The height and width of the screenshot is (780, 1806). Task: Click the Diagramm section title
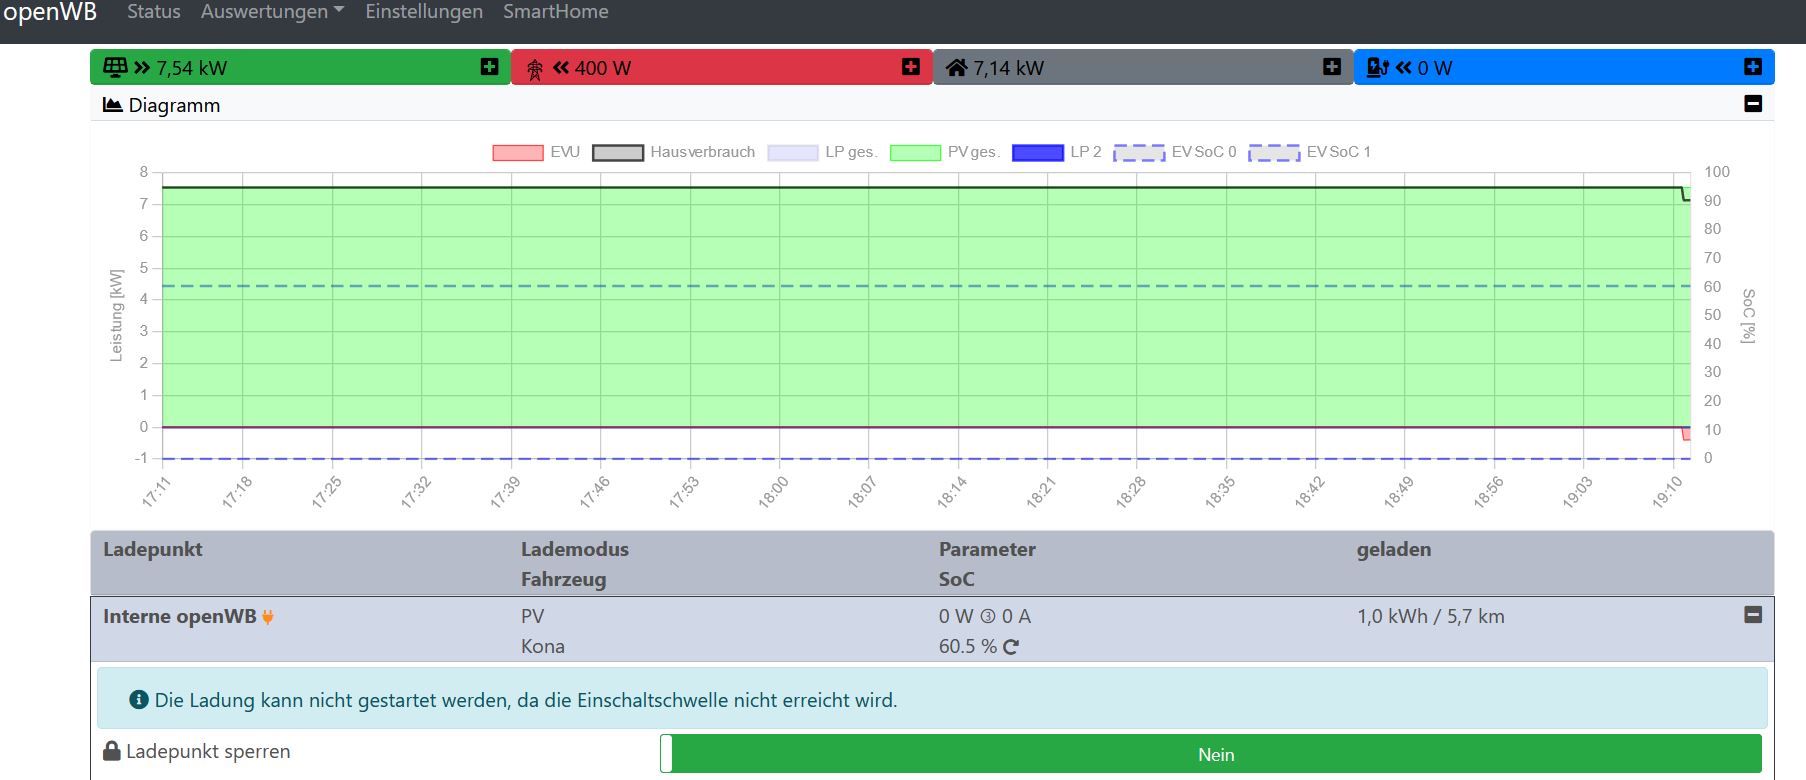174,105
